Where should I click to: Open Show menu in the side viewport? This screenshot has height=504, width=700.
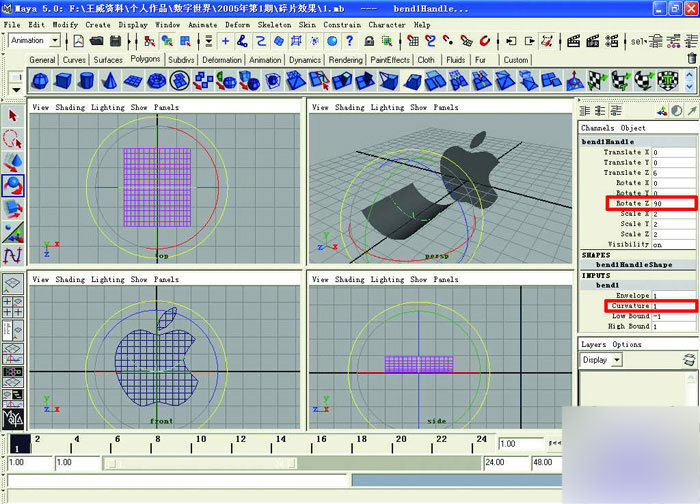[418, 279]
